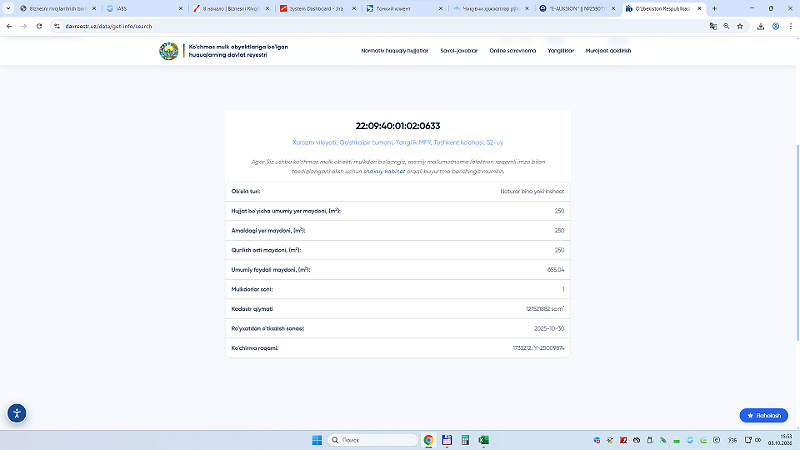Bookmark this page with the star icon
The height and width of the screenshot is (450, 800).
point(740,26)
